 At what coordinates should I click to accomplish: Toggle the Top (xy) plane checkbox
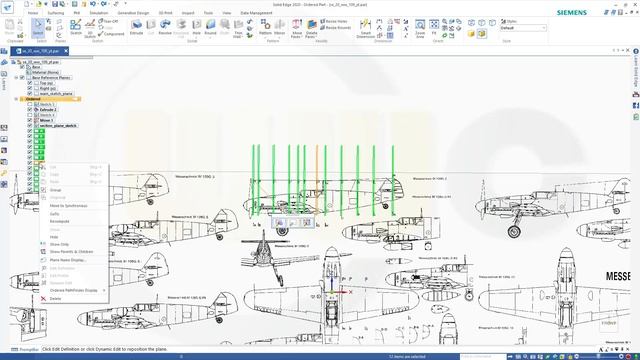point(30,83)
